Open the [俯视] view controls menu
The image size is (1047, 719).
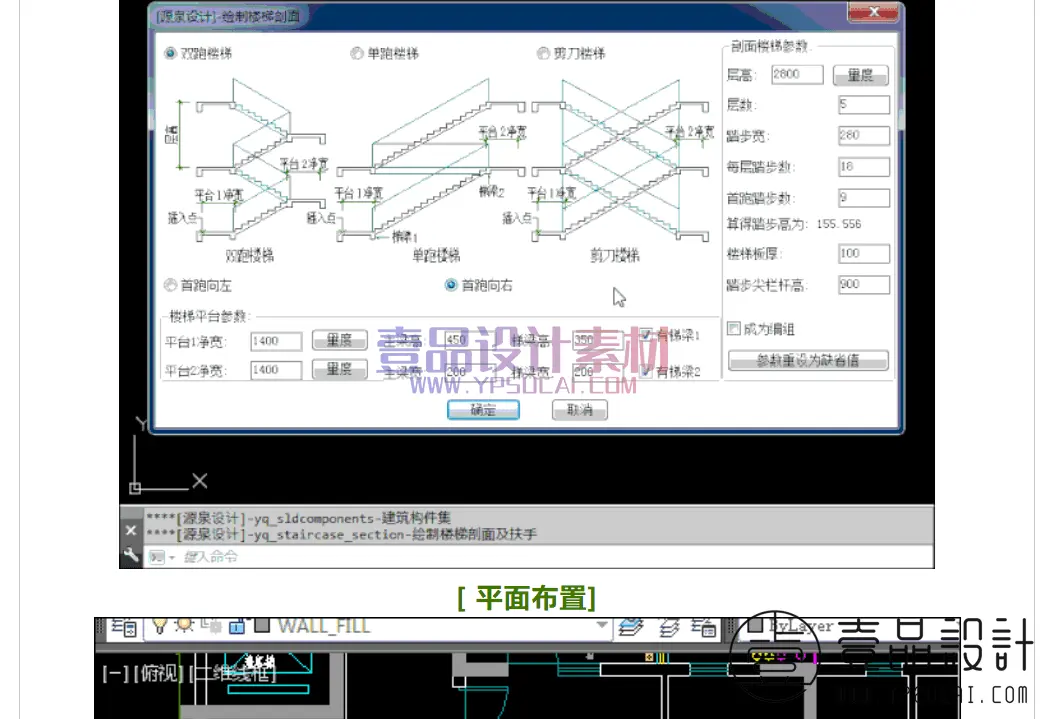(158, 673)
